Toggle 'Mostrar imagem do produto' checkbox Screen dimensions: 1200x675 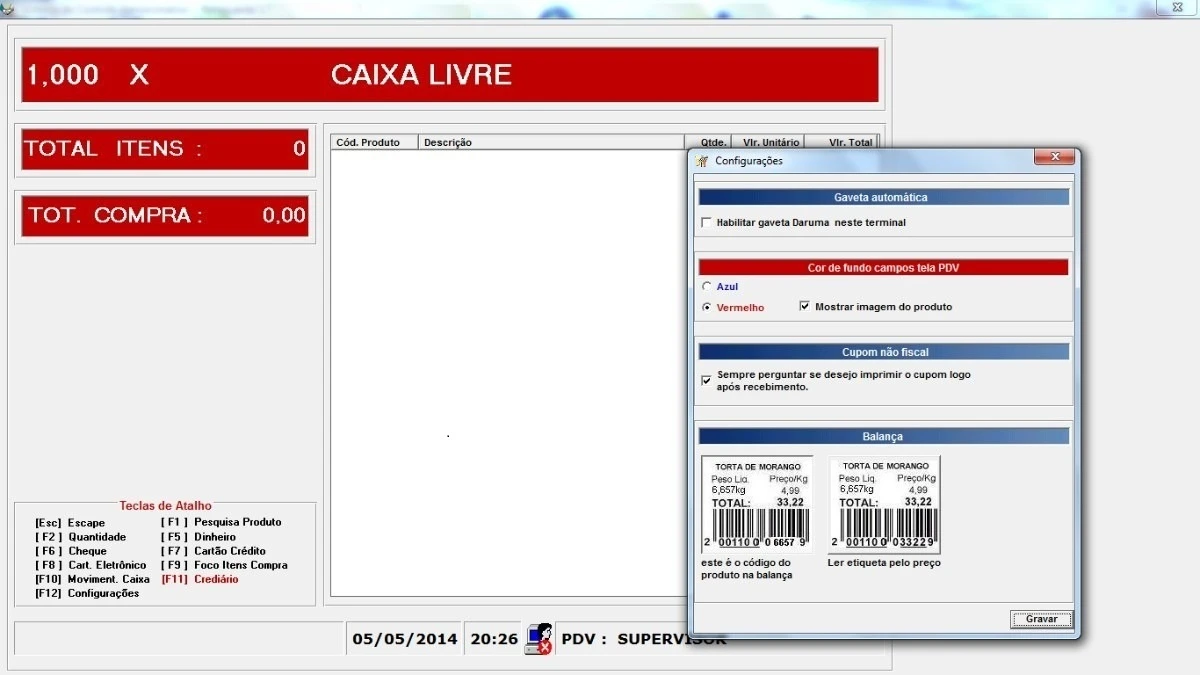805,307
